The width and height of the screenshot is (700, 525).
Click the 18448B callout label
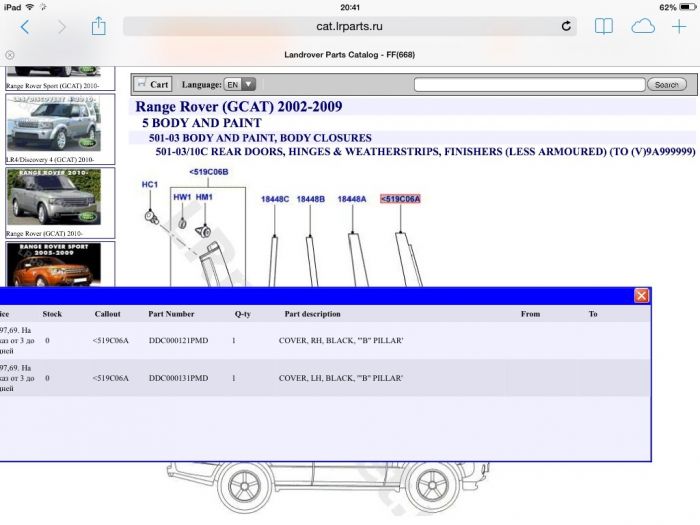click(311, 199)
